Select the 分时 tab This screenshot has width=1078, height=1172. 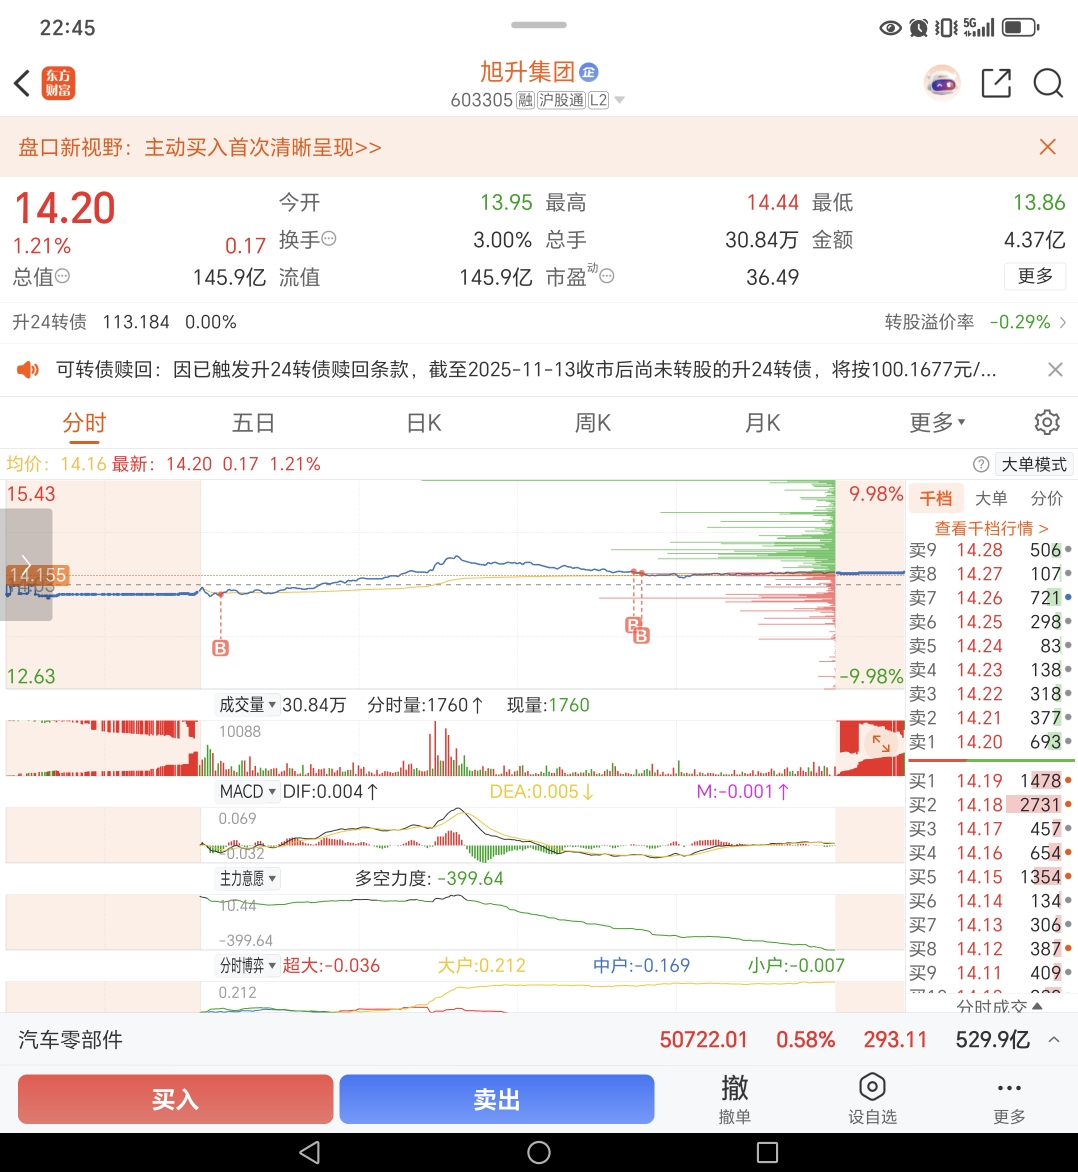[x=84, y=422]
